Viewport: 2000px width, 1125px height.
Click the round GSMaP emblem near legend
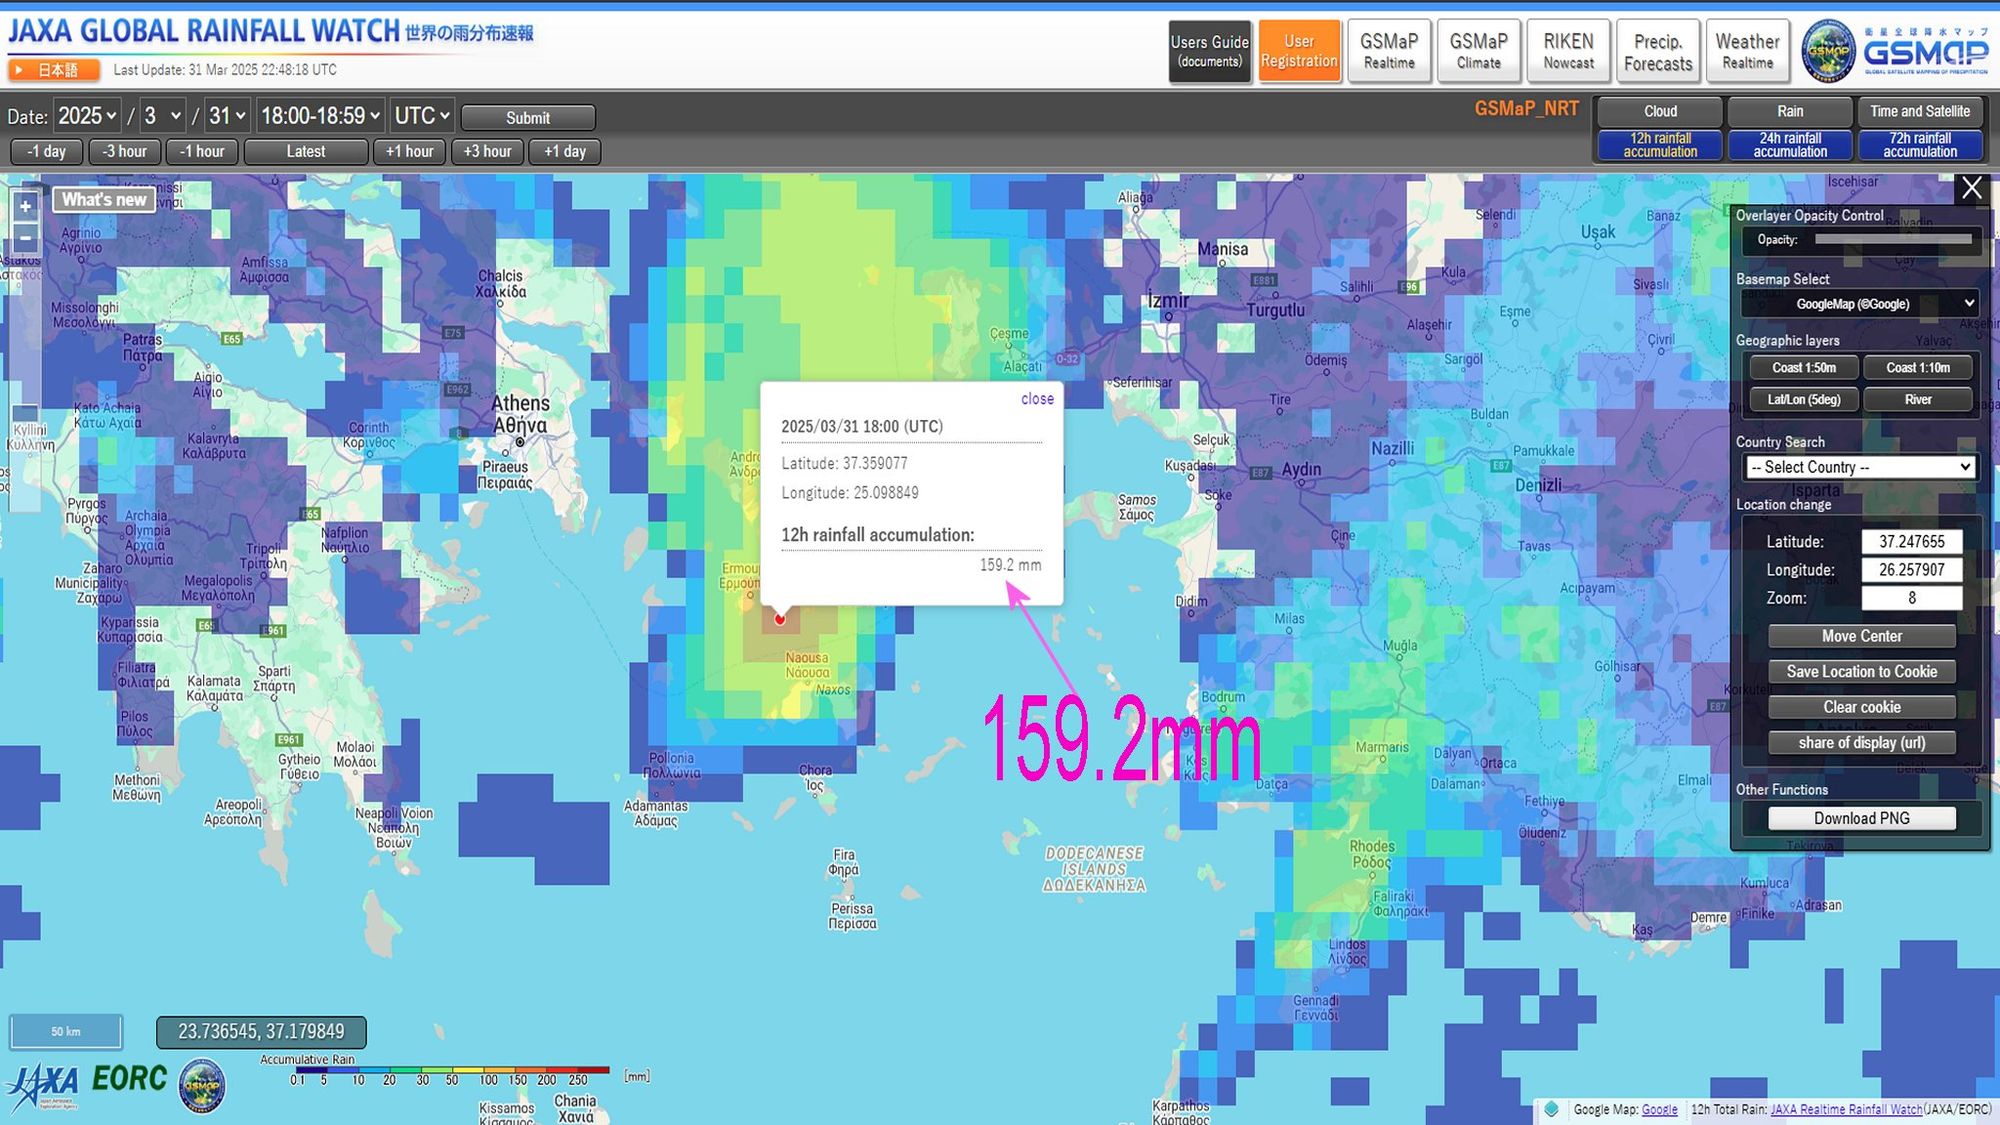(x=202, y=1086)
